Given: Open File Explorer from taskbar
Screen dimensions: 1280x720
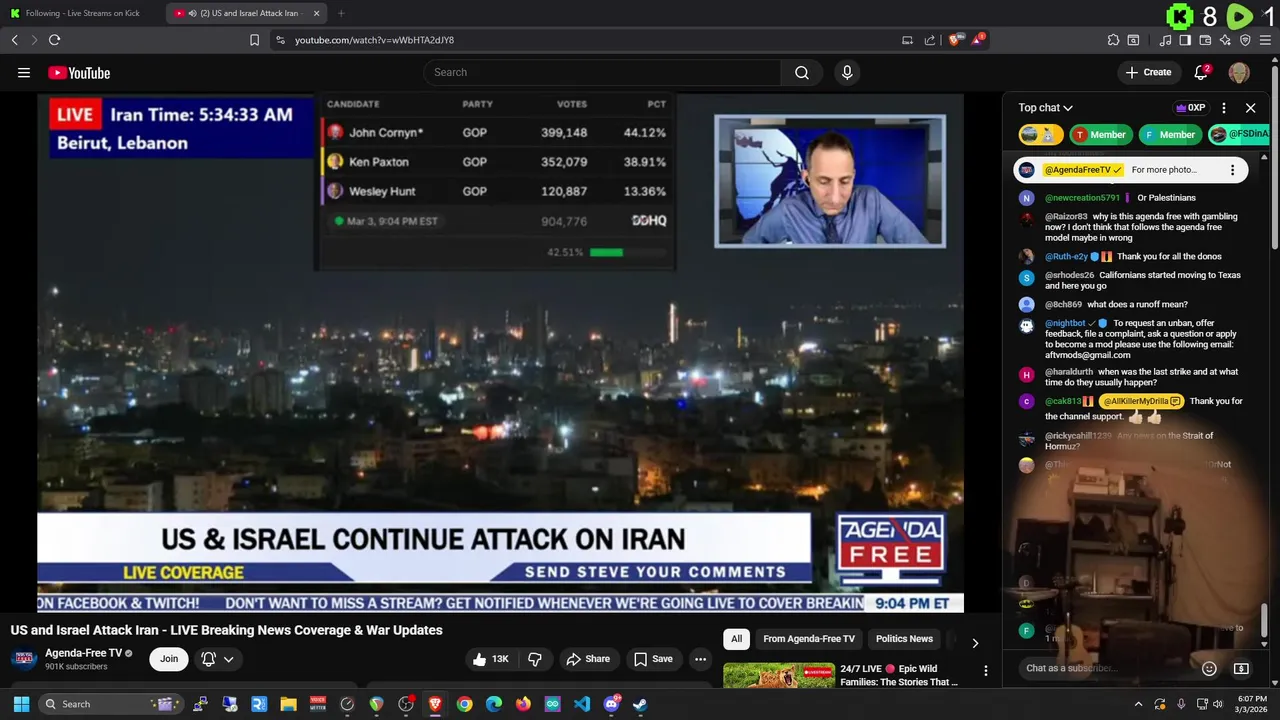Looking at the screenshot, I should click(x=288, y=704).
